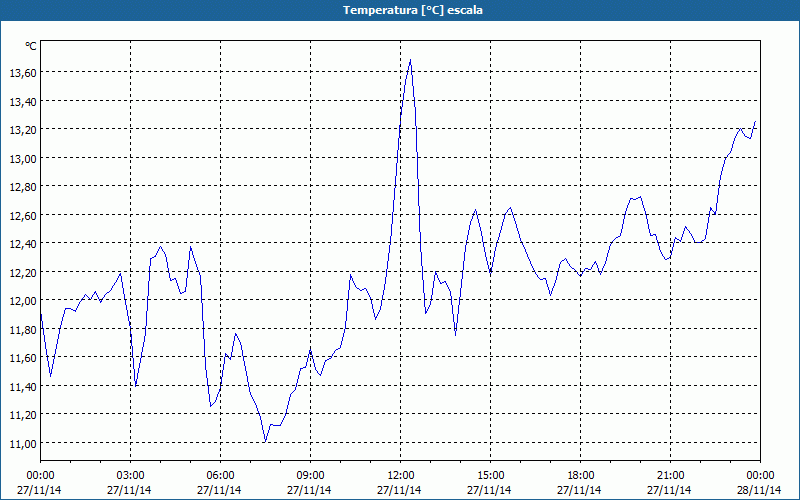Click the 'Temperatura [°C] escala' title bar
Viewport: 800px width, 500px height.
tap(400, 10)
